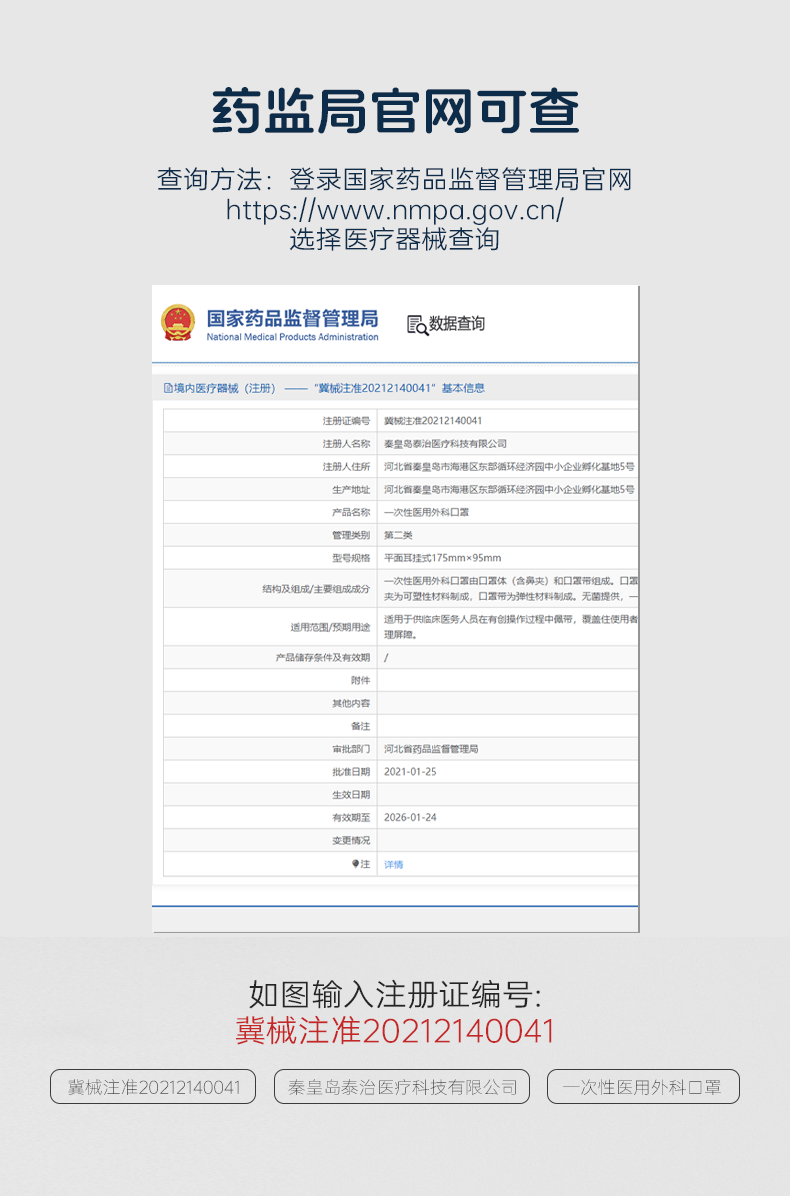Open the https://www.nmpa.gov.cn/ URL text
The height and width of the screenshot is (1196, 790).
coord(395,210)
